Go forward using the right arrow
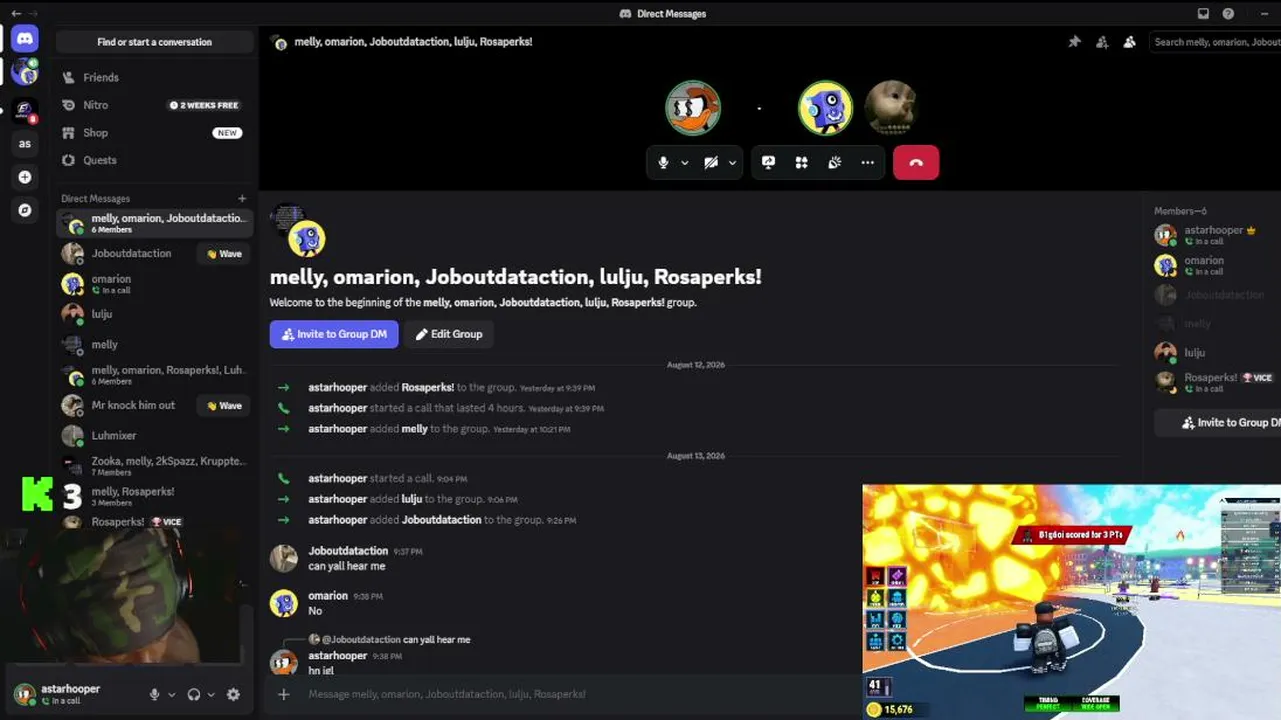The width and height of the screenshot is (1281, 720). 33,13
